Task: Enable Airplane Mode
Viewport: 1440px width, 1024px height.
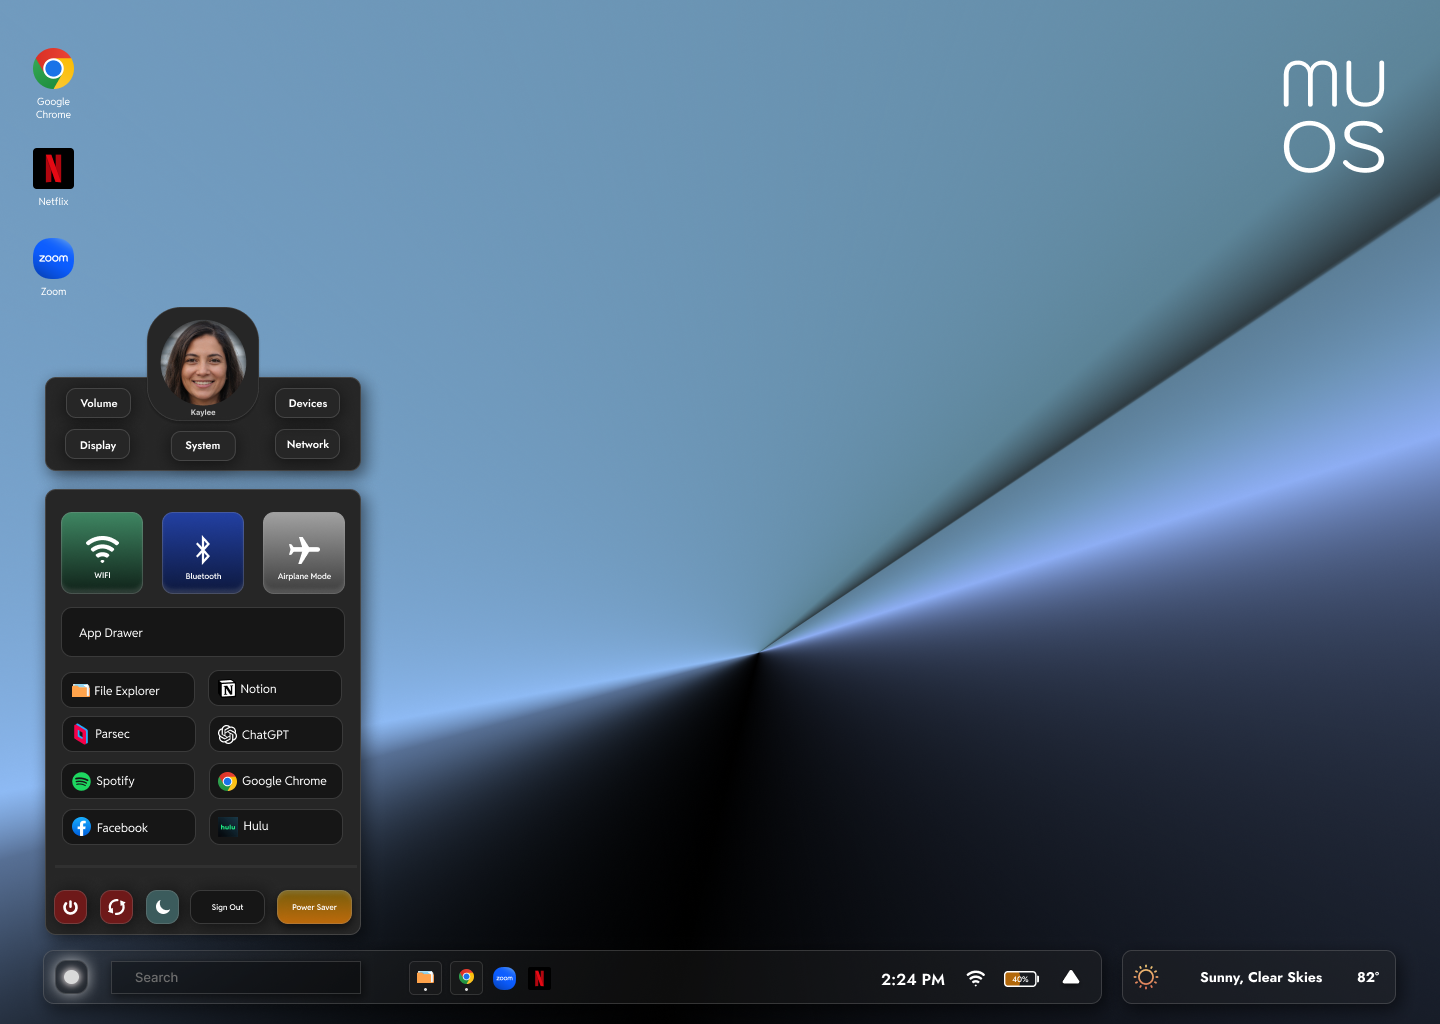Action: point(303,552)
